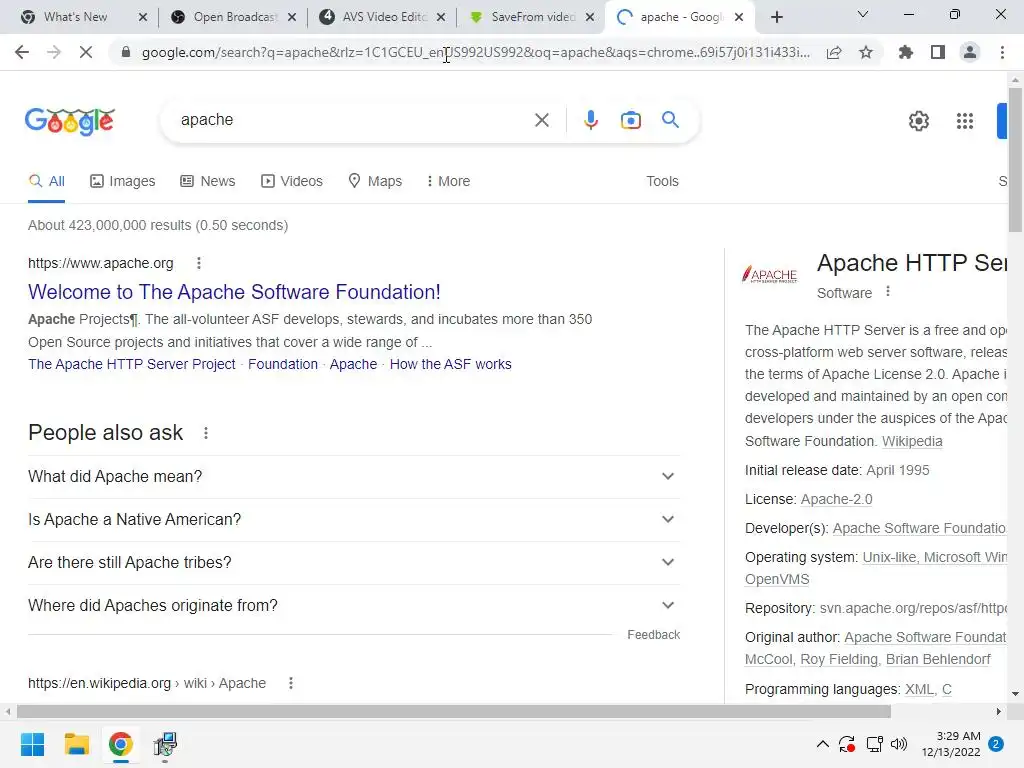
Task: Open the notification count badge
Action: pyautogui.click(x=996, y=744)
